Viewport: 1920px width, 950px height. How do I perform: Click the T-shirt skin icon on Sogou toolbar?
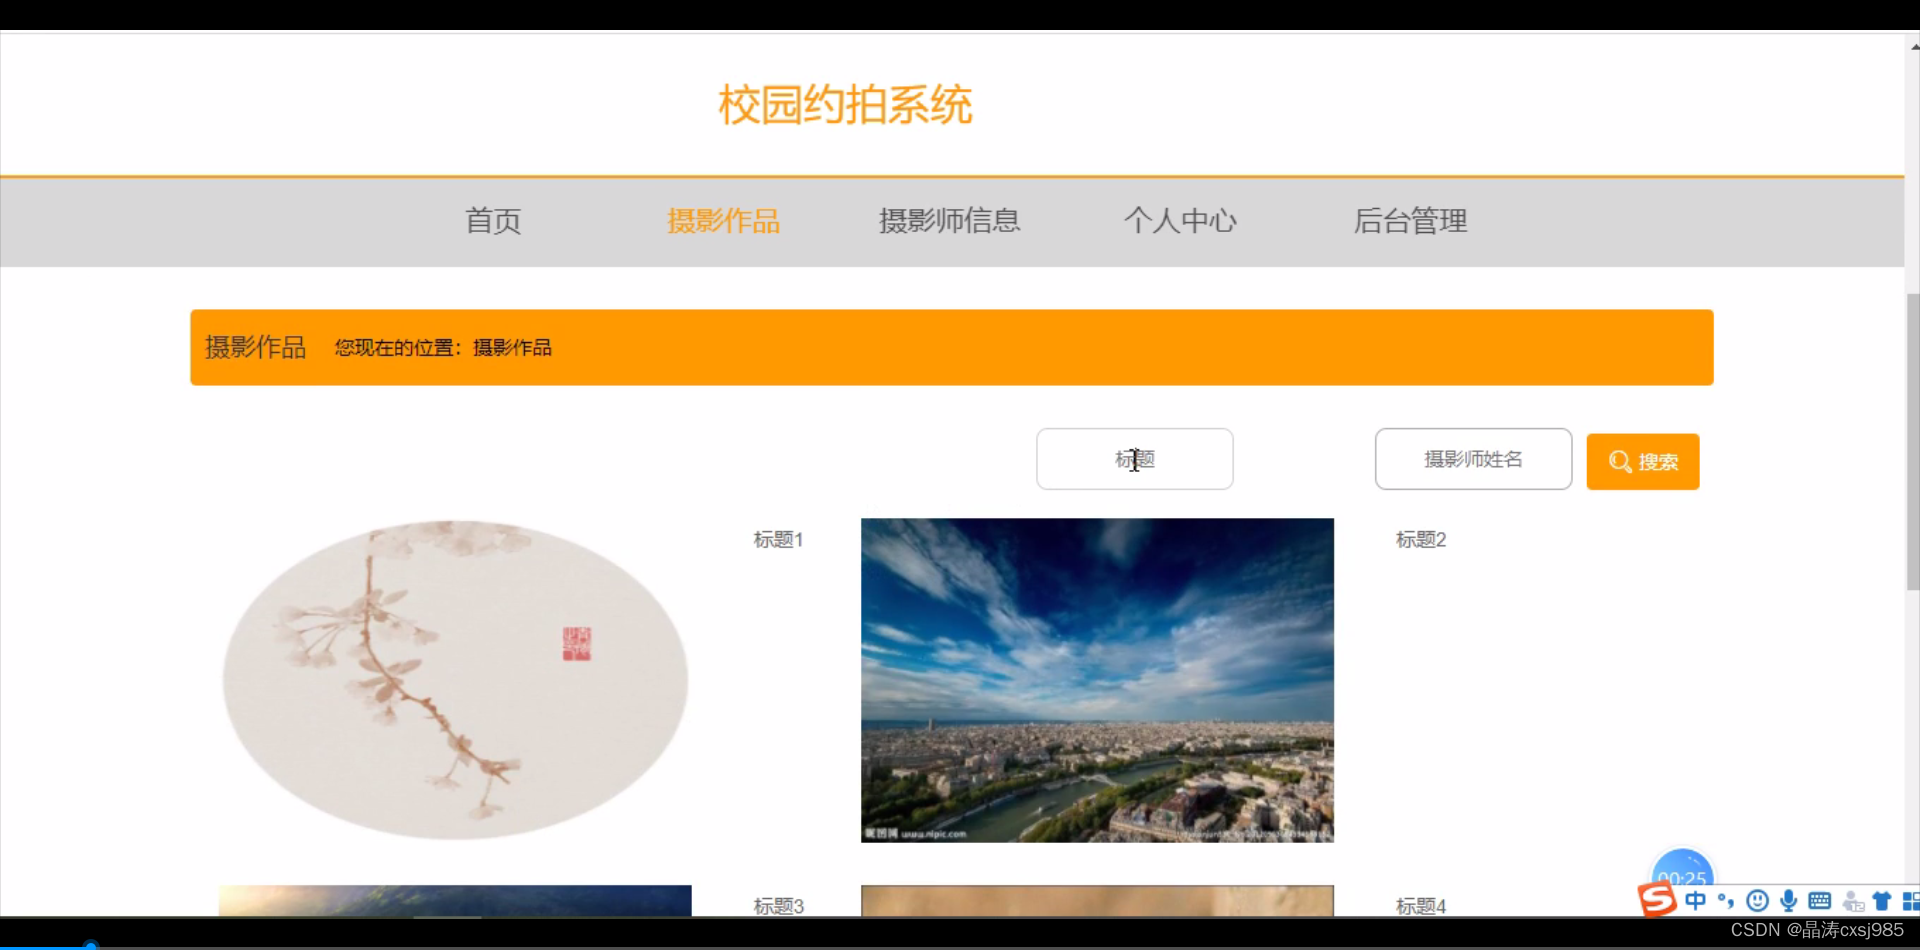click(1882, 900)
